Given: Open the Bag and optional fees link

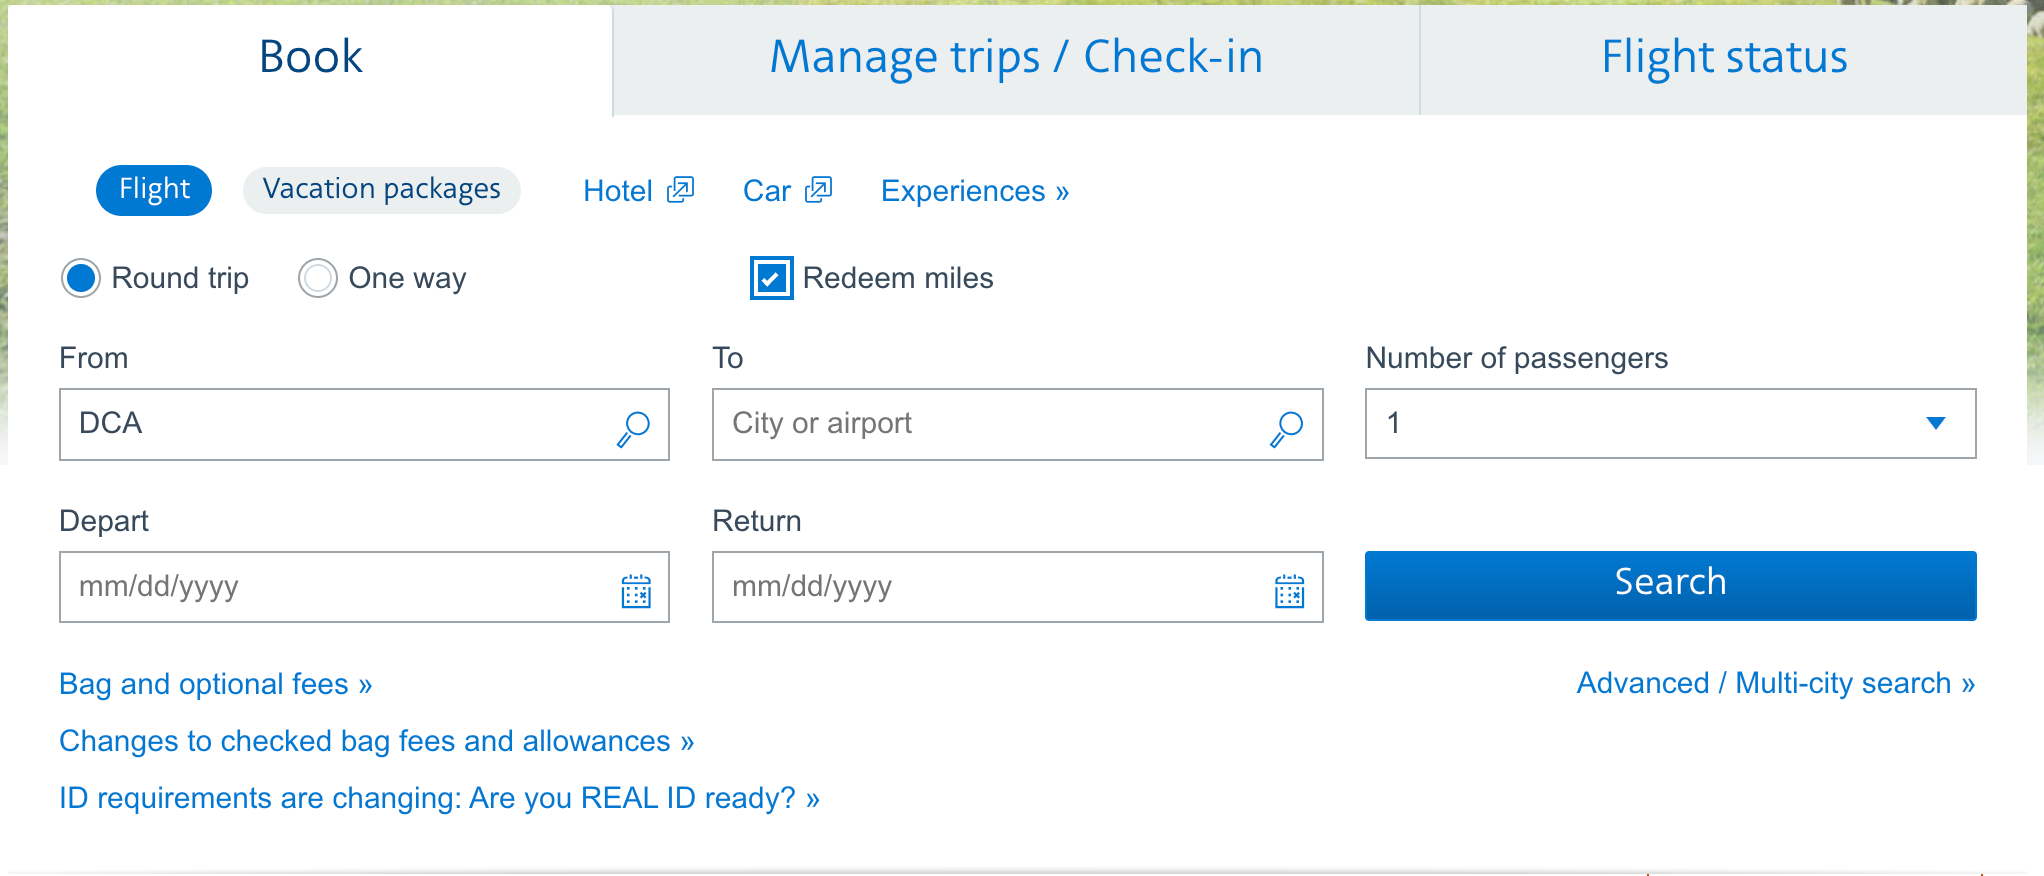Looking at the screenshot, I should 215,684.
